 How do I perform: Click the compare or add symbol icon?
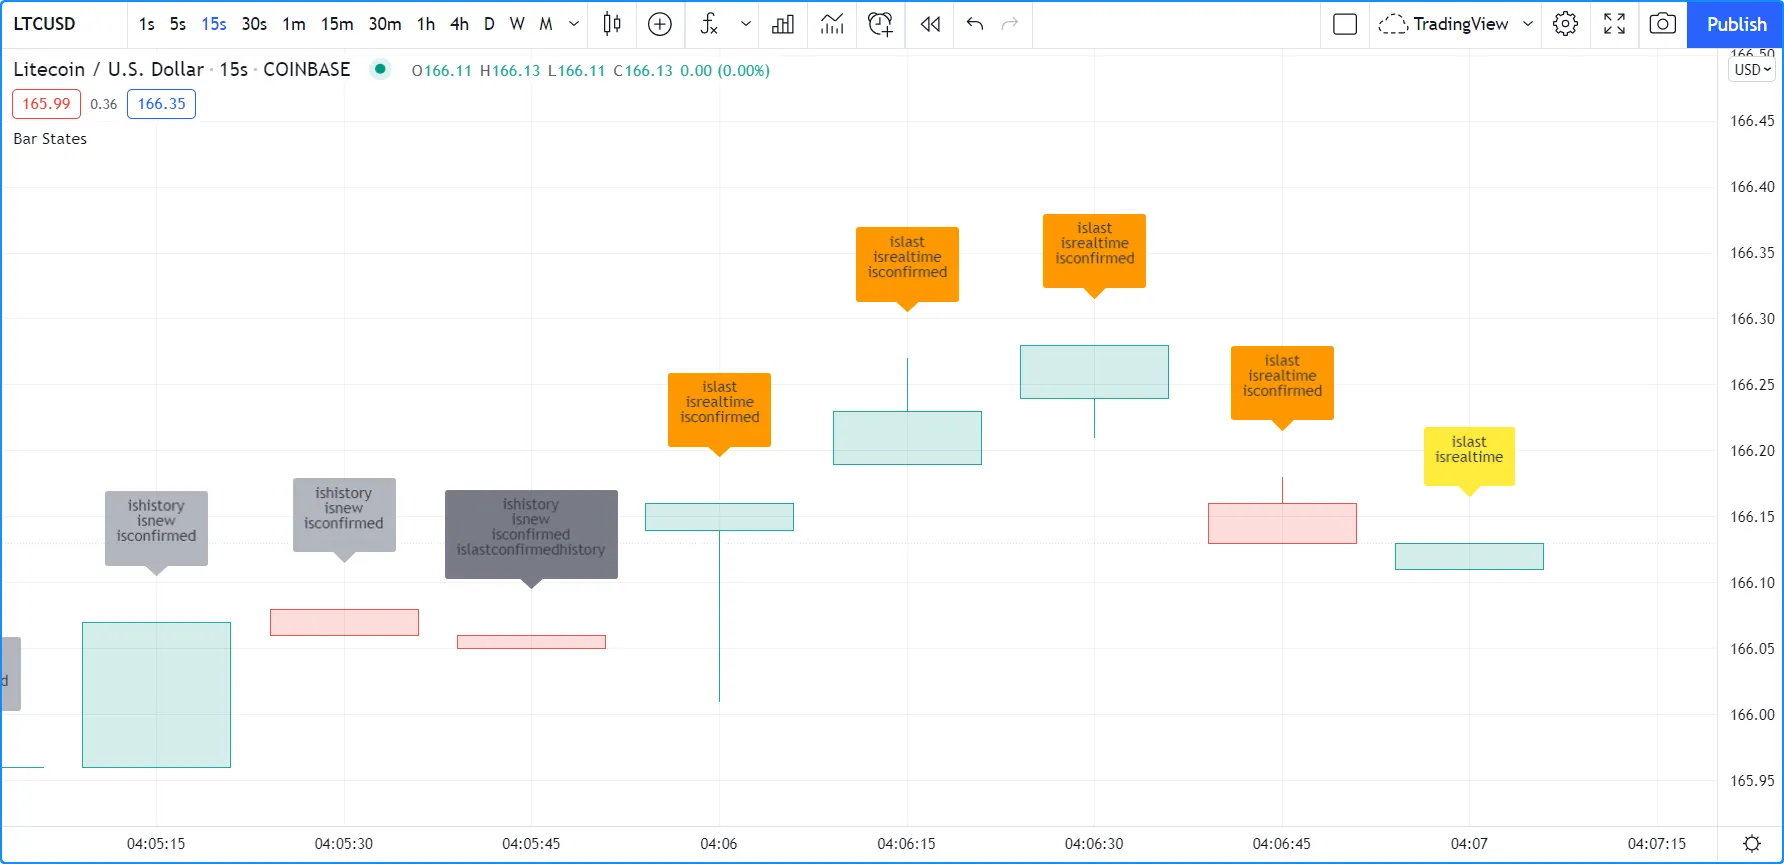[660, 24]
